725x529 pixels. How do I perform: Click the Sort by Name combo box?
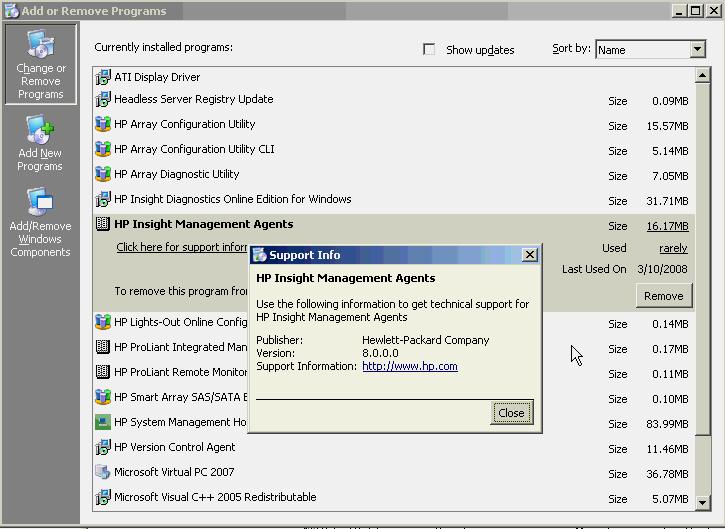[x=651, y=49]
